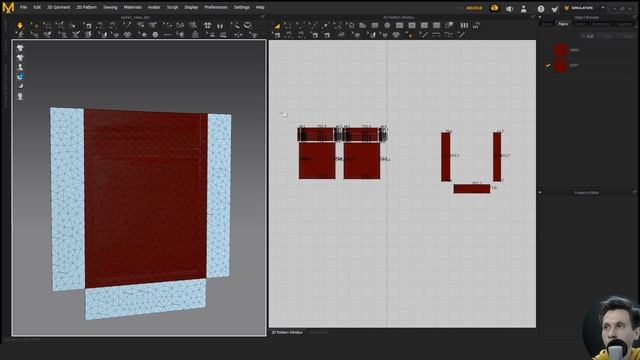
Task: Open the Avatar menu
Action: point(154,7)
